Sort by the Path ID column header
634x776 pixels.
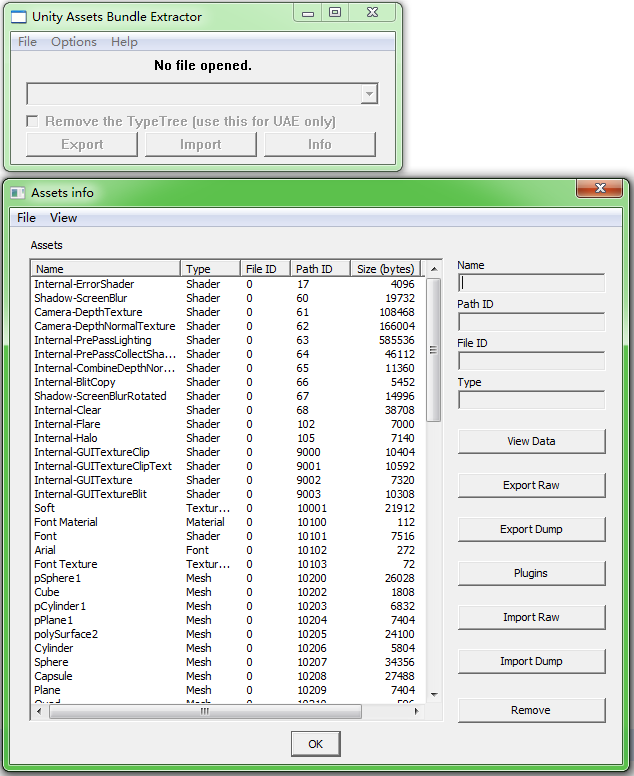tap(320, 269)
